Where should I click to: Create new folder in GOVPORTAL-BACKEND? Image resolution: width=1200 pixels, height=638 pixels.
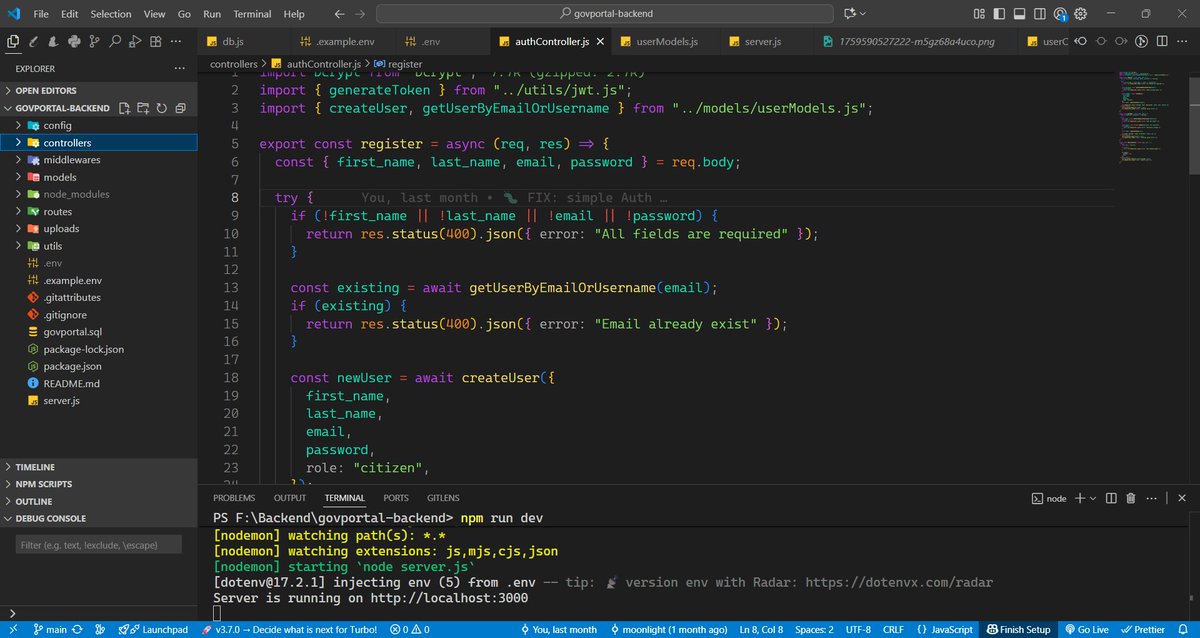[x=143, y=108]
